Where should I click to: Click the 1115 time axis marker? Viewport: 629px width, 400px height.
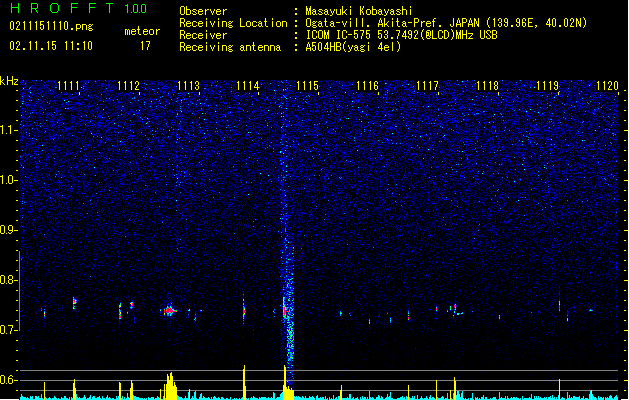[308, 85]
